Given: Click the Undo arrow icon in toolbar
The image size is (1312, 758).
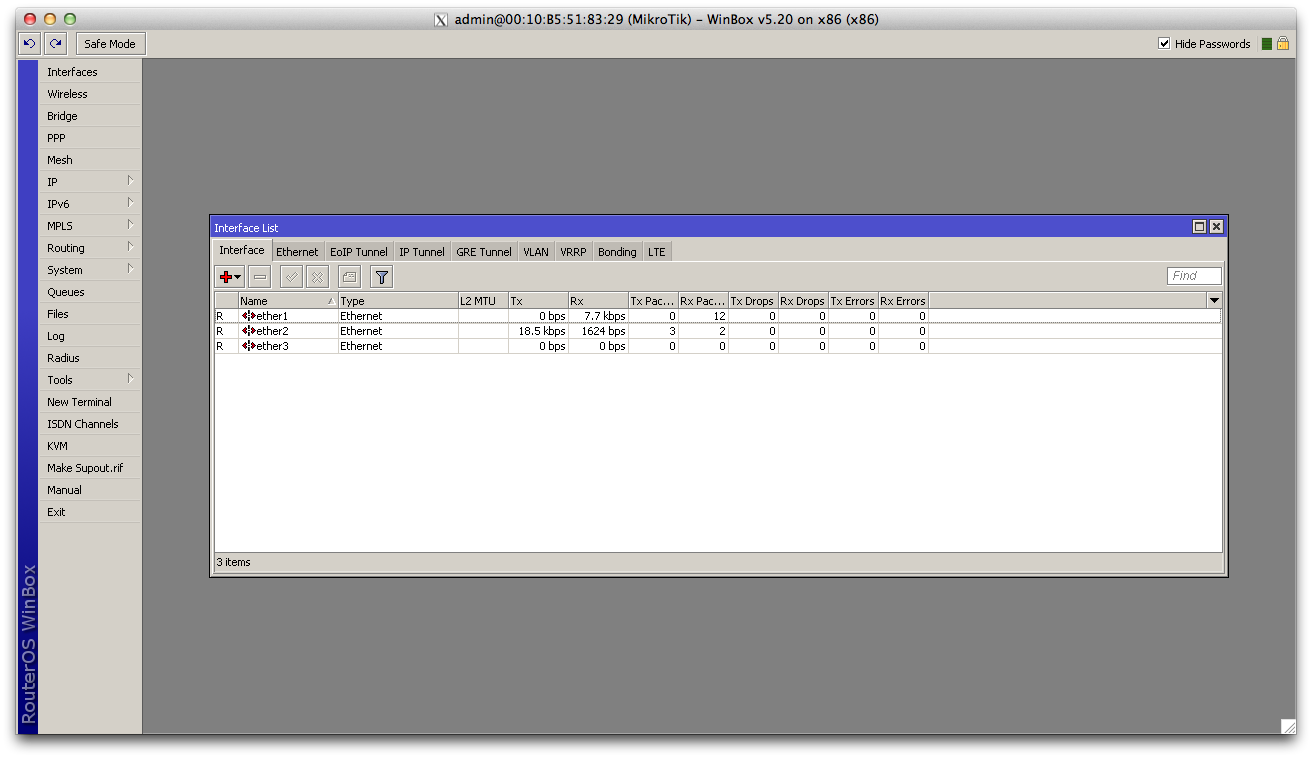Looking at the screenshot, I should coord(29,44).
